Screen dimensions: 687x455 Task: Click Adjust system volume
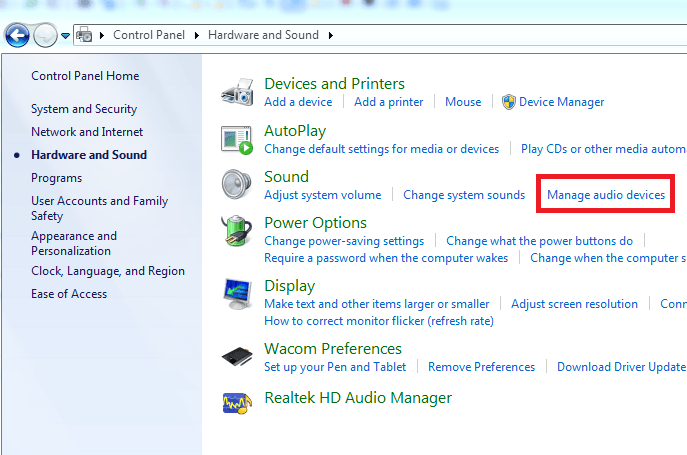322,195
